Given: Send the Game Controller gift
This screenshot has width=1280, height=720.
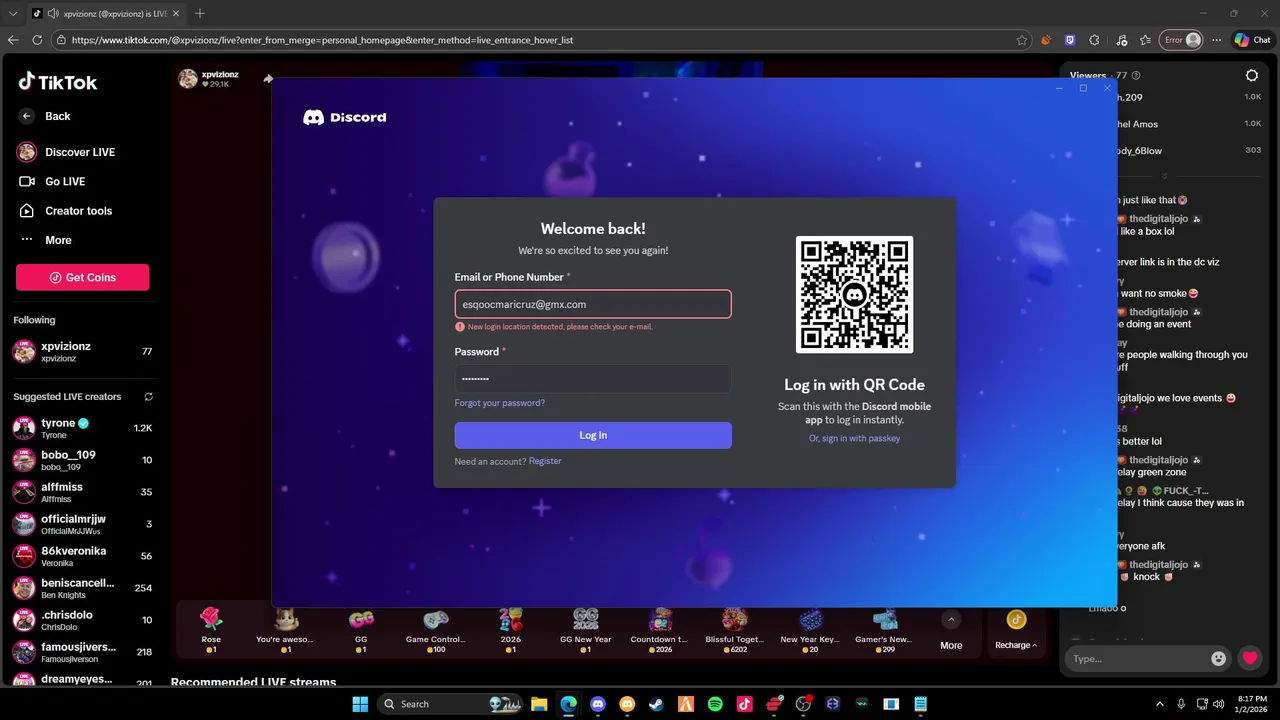Looking at the screenshot, I should click(x=435, y=629).
